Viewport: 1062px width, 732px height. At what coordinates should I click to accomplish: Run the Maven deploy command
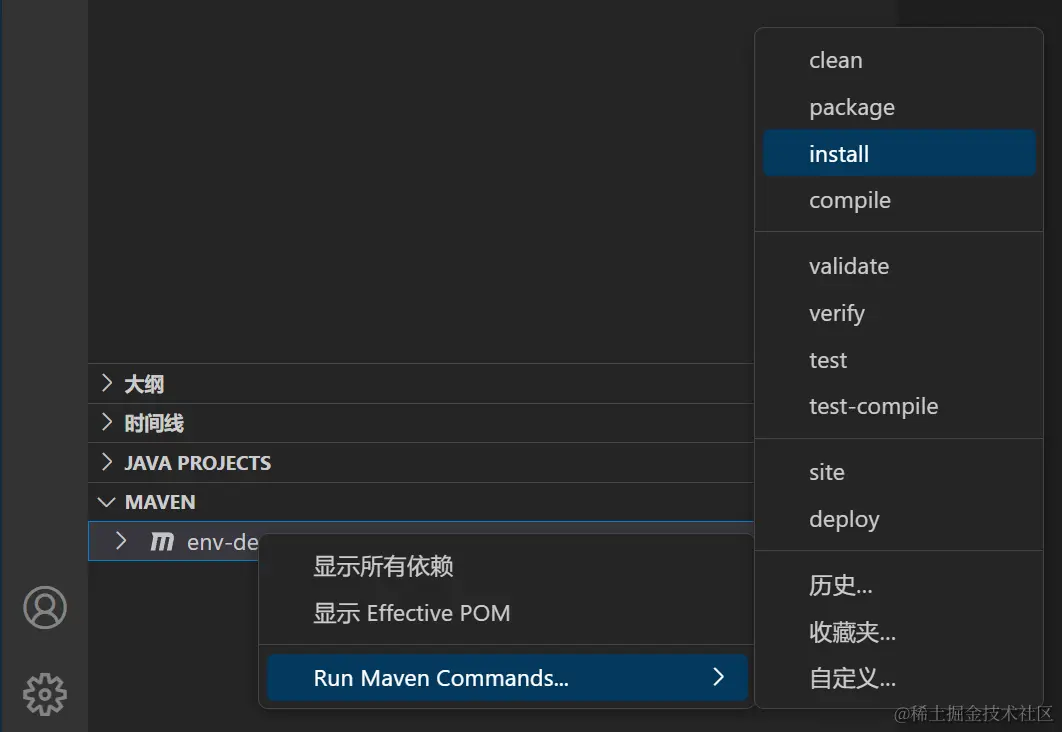(x=844, y=520)
